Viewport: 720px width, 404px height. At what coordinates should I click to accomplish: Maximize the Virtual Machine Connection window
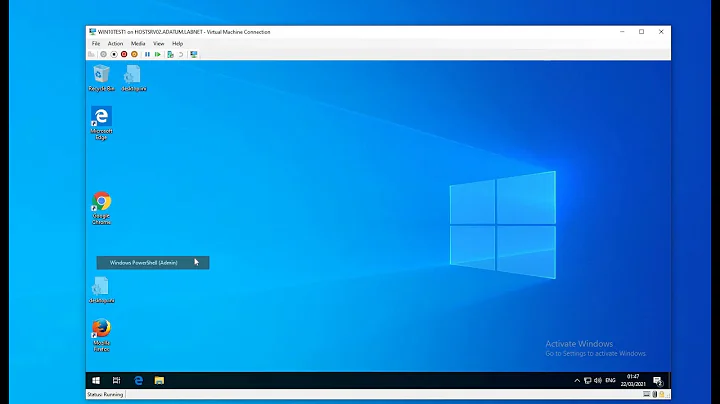(x=641, y=32)
